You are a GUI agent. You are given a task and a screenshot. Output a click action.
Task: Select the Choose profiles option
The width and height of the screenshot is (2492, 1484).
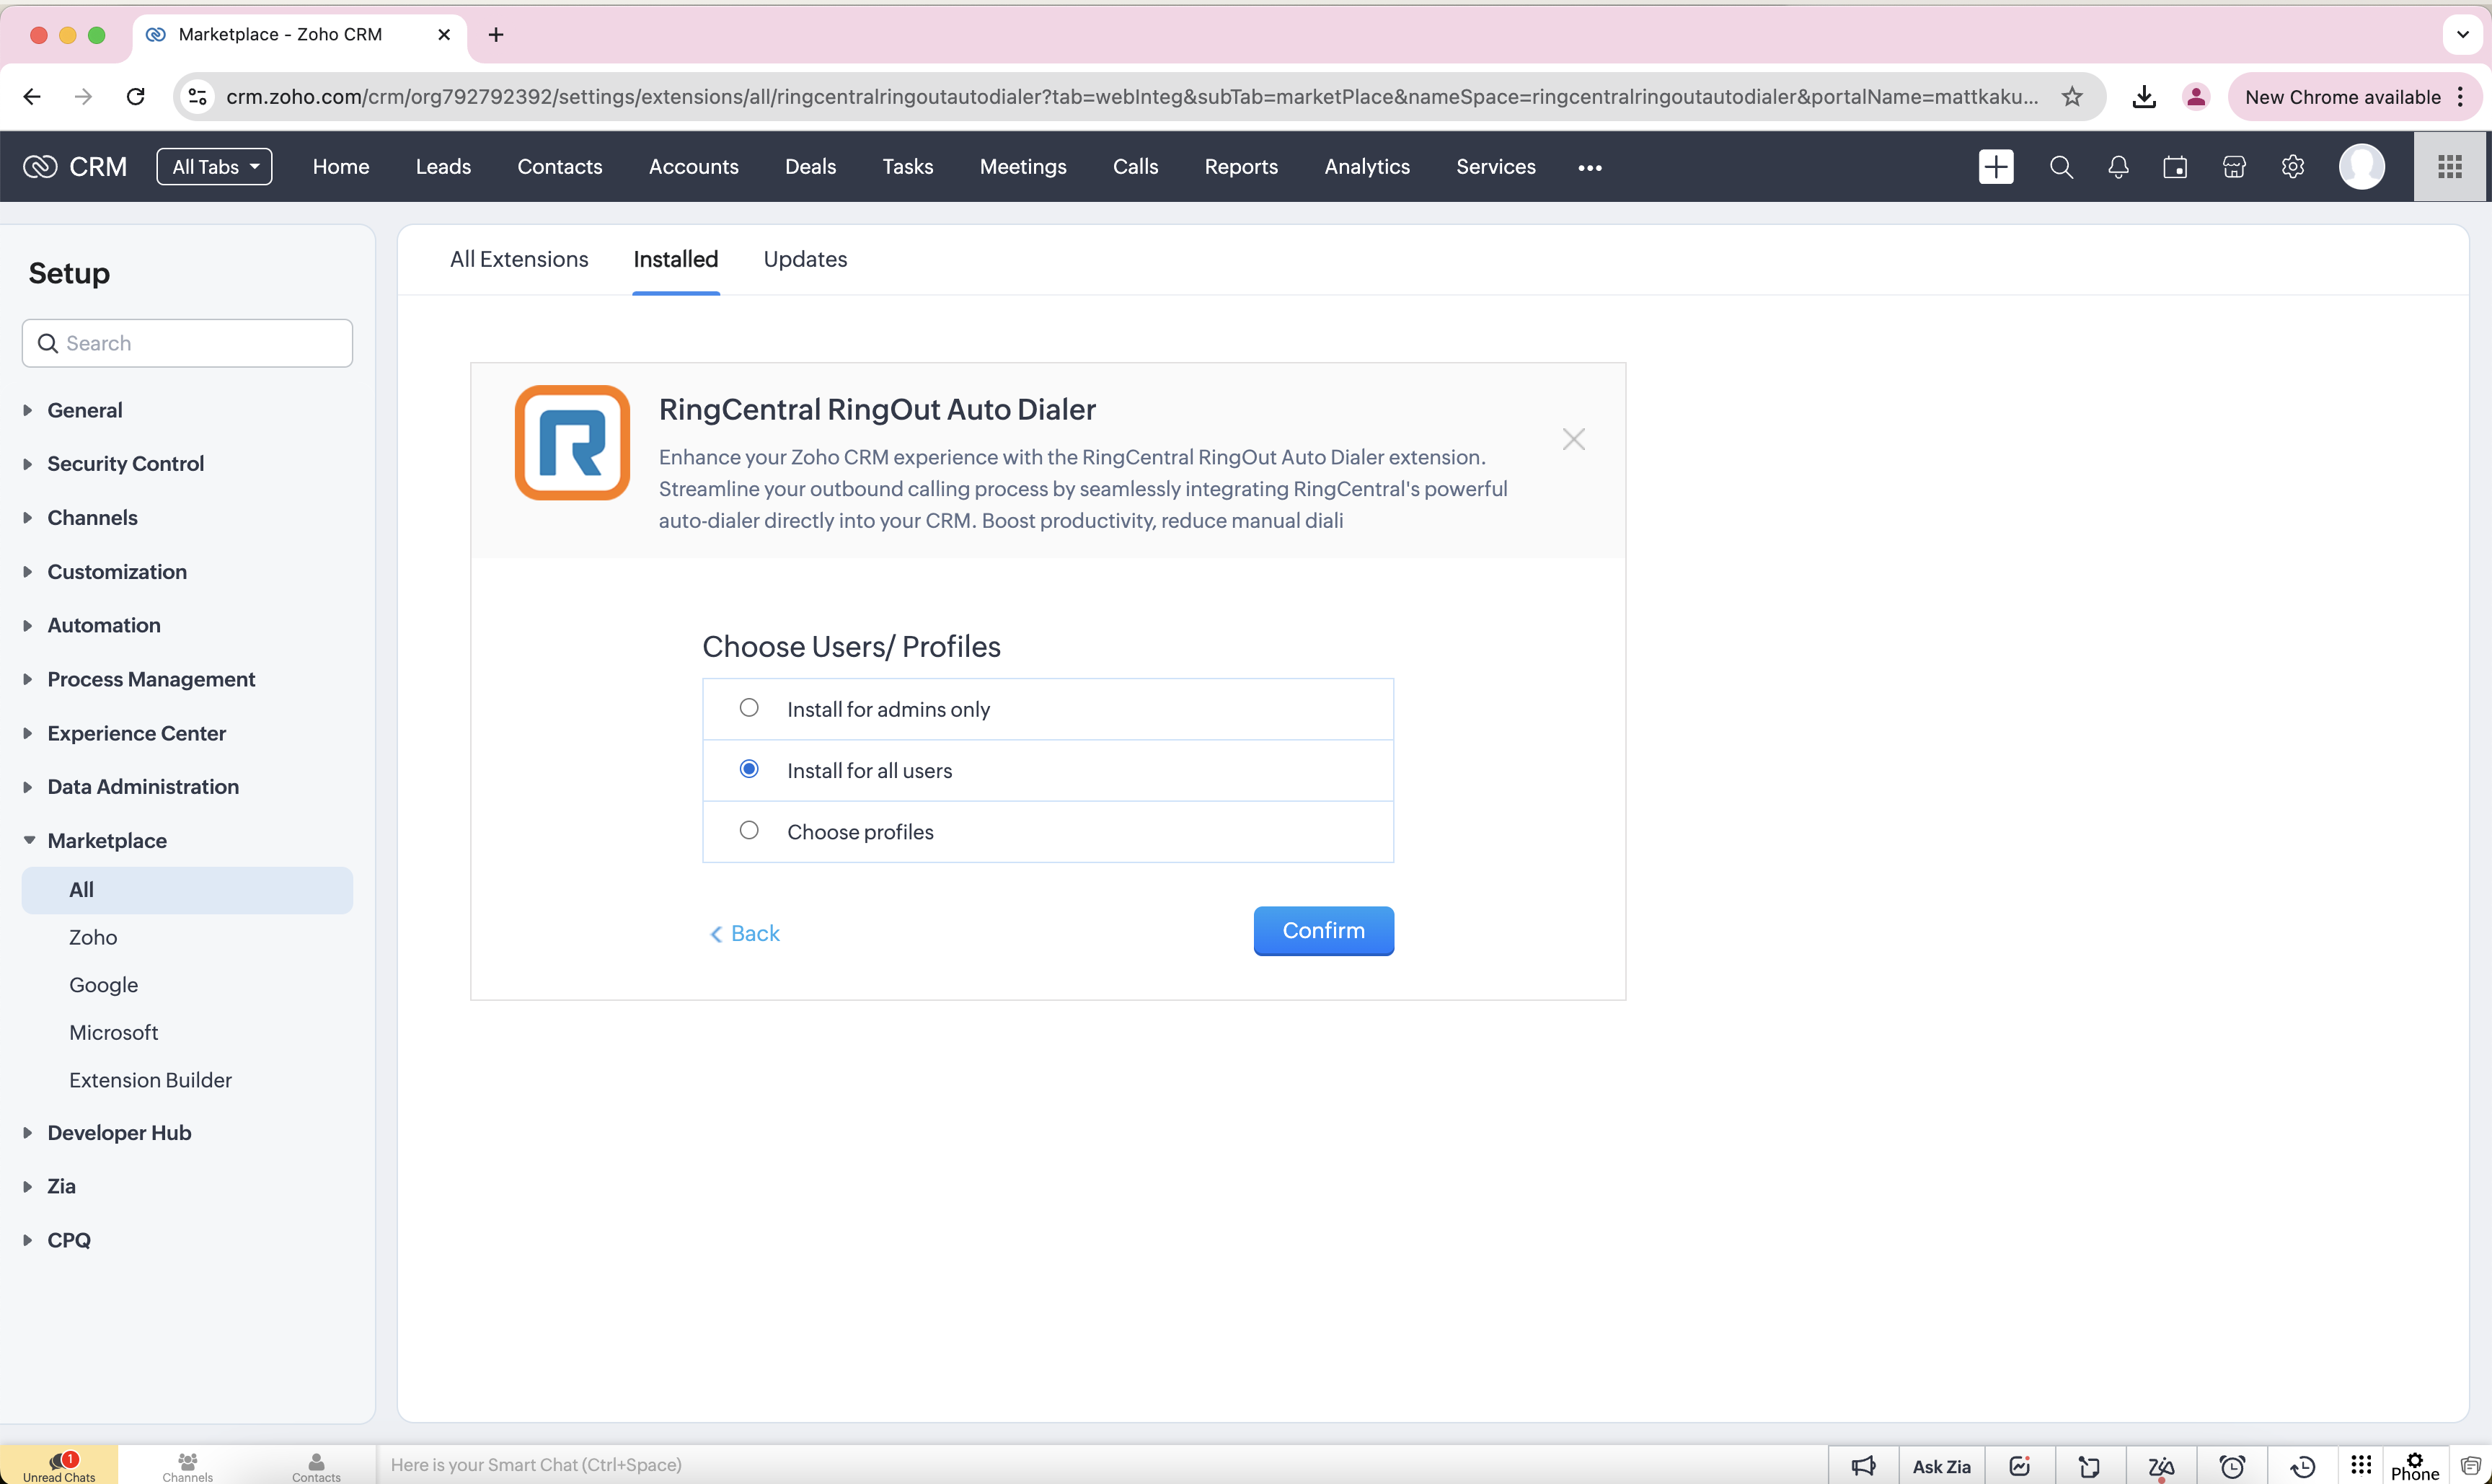coord(749,830)
